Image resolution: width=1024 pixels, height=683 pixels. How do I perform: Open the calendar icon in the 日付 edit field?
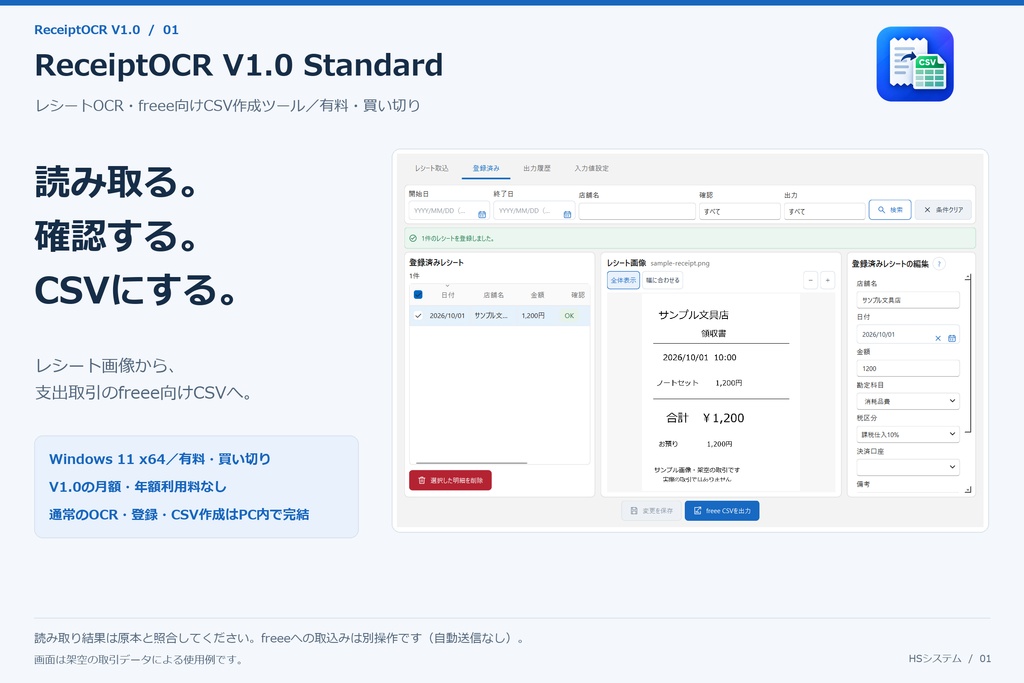pos(952,338)
